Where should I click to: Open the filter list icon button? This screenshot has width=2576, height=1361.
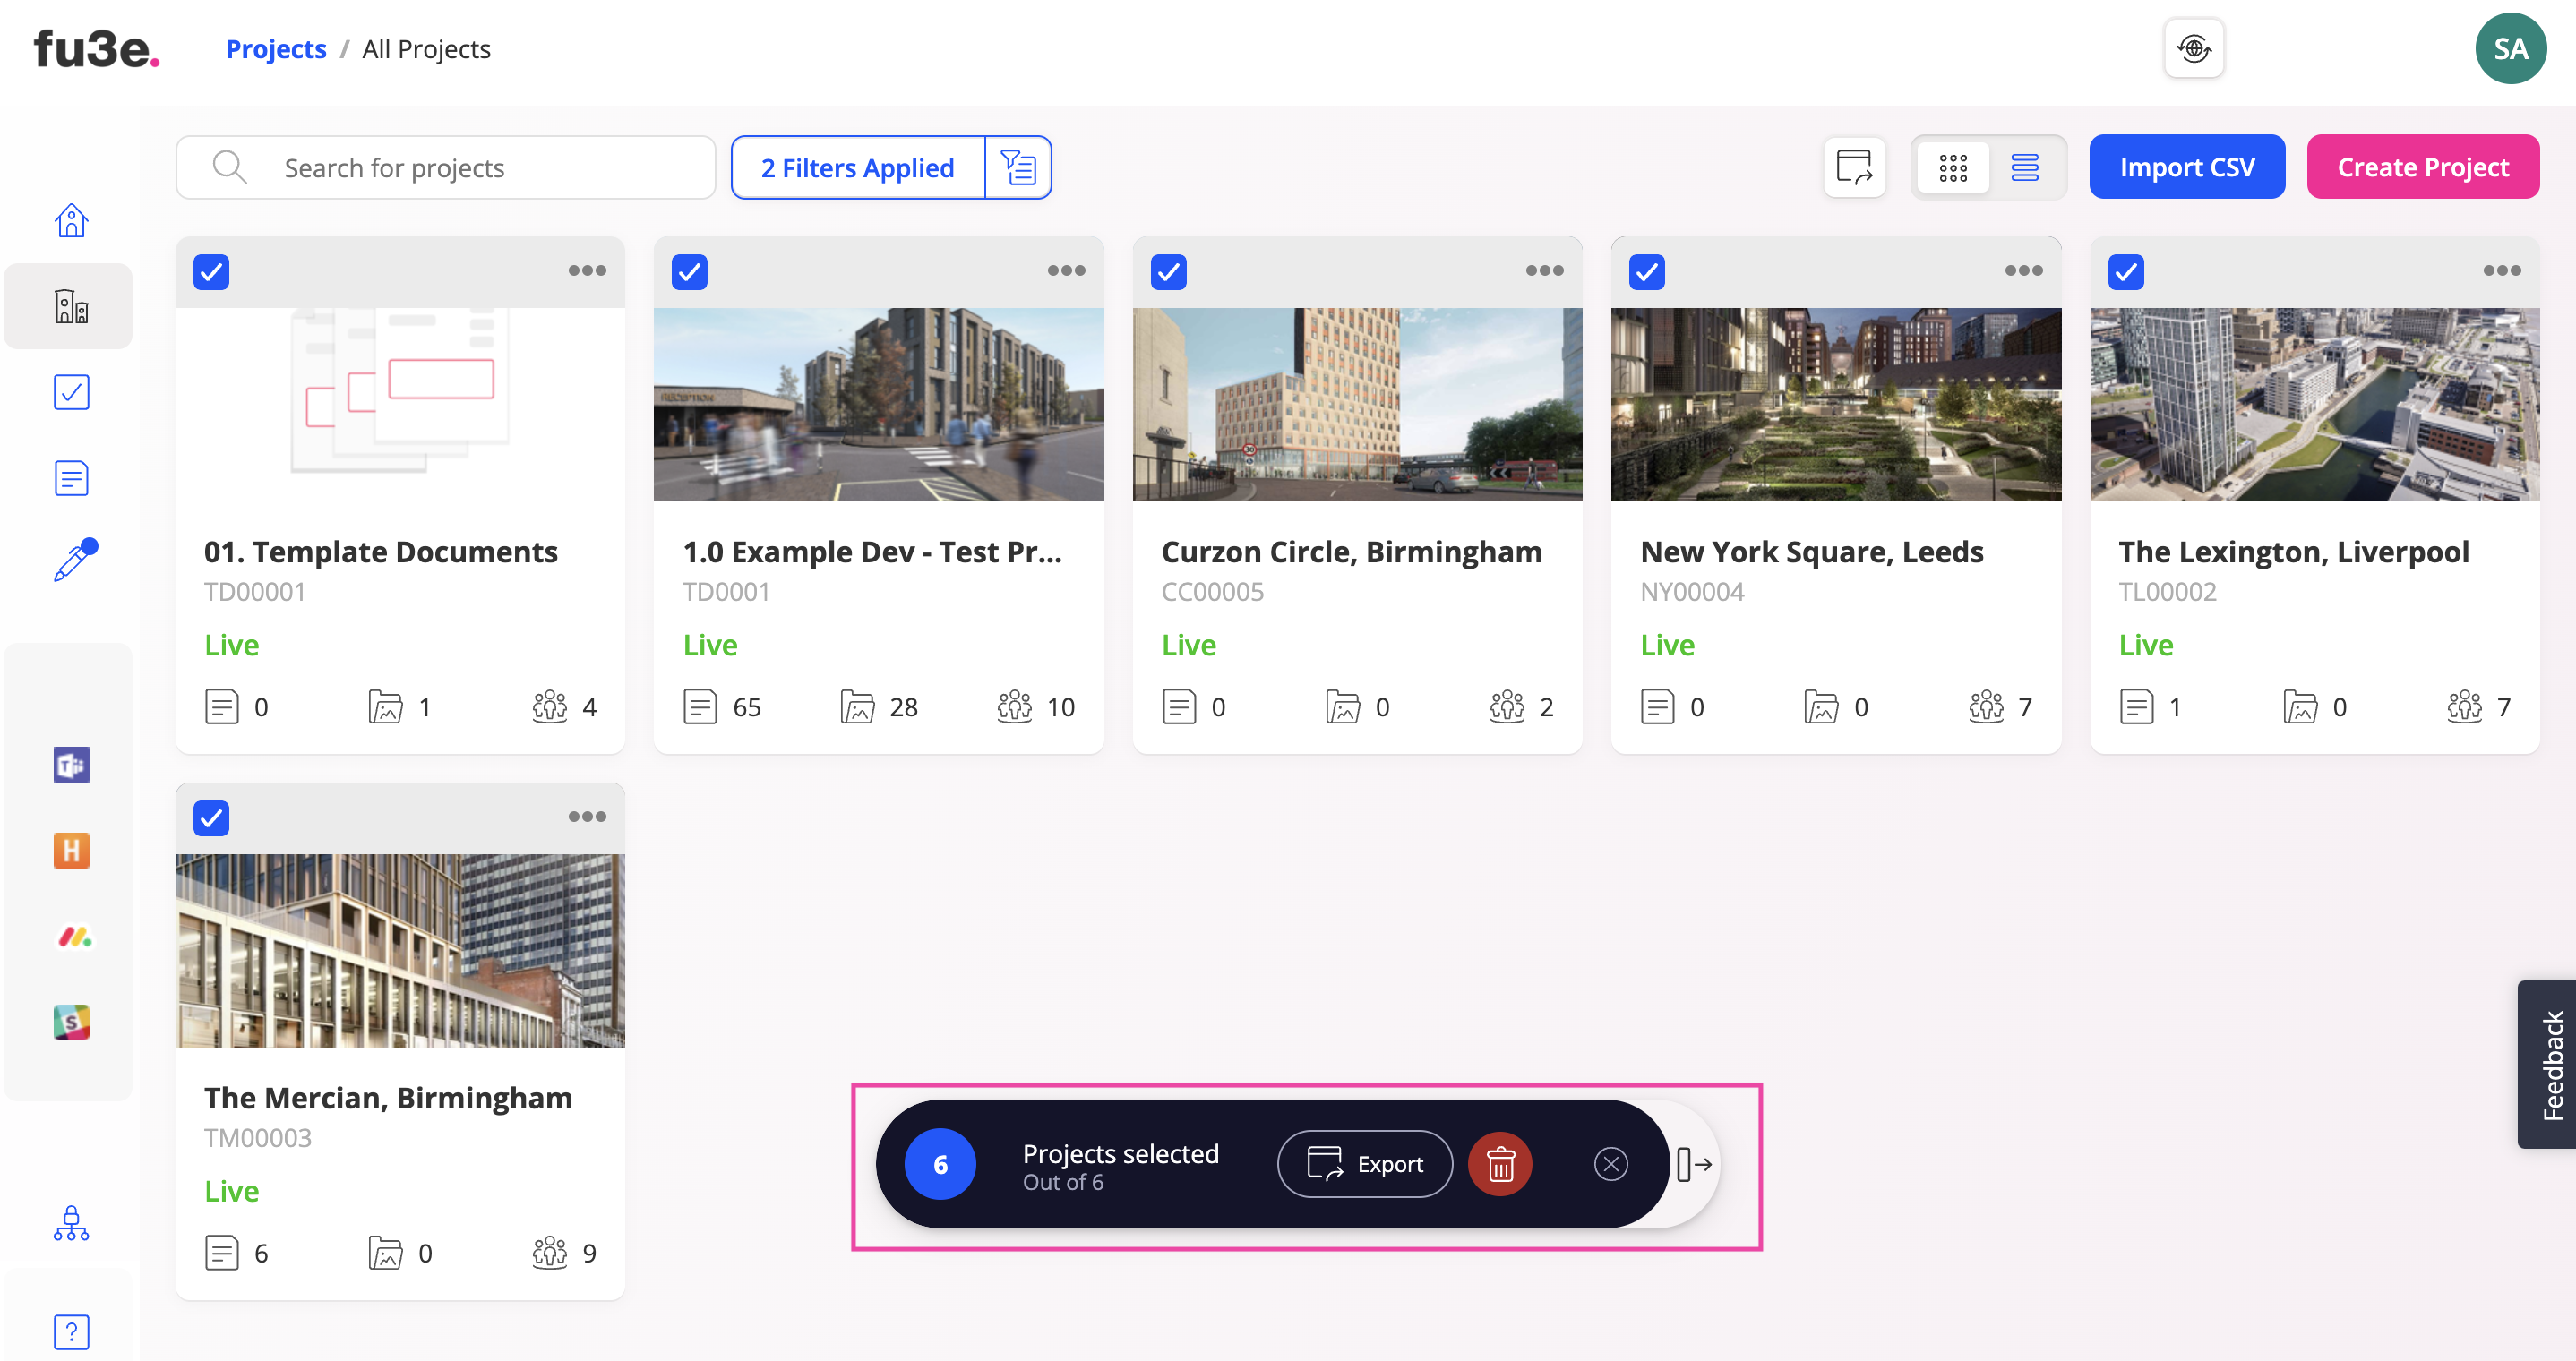click(x=1018, y=167)
